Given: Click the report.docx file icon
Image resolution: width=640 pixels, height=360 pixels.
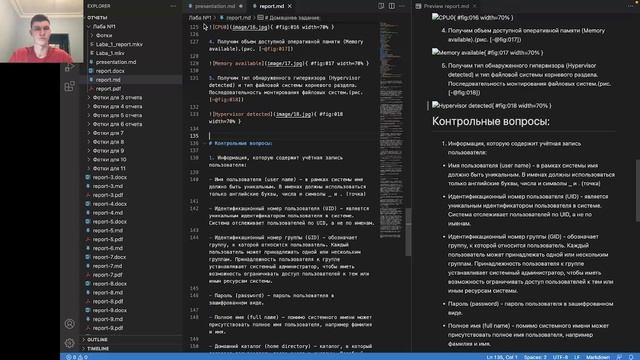Looking at the screenshot, I should point(91,71).
